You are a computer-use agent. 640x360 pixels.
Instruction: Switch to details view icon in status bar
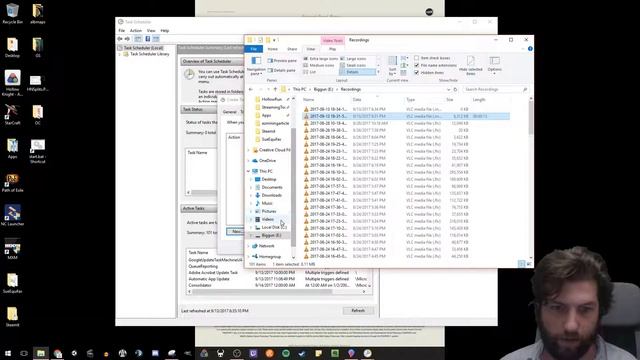pos(521,264)
